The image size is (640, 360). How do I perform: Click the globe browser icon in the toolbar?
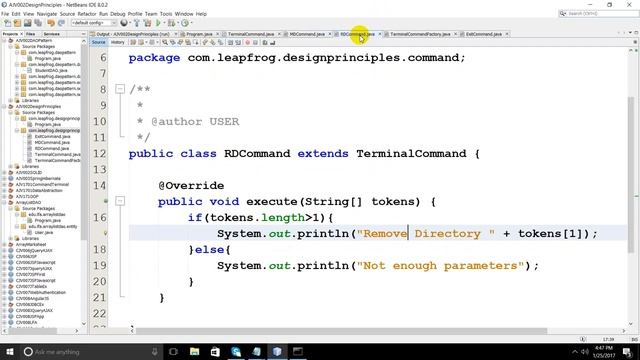[124, 23]
